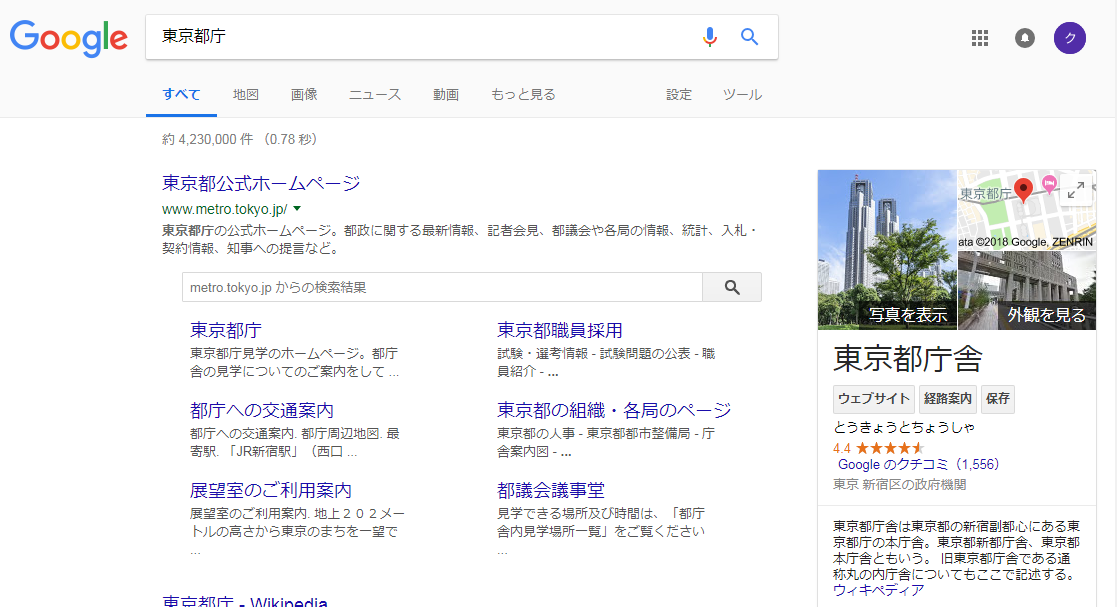Open the map thumbnail of 東京都庁
Screen dimensions: 1117x607
point(1027,209)
